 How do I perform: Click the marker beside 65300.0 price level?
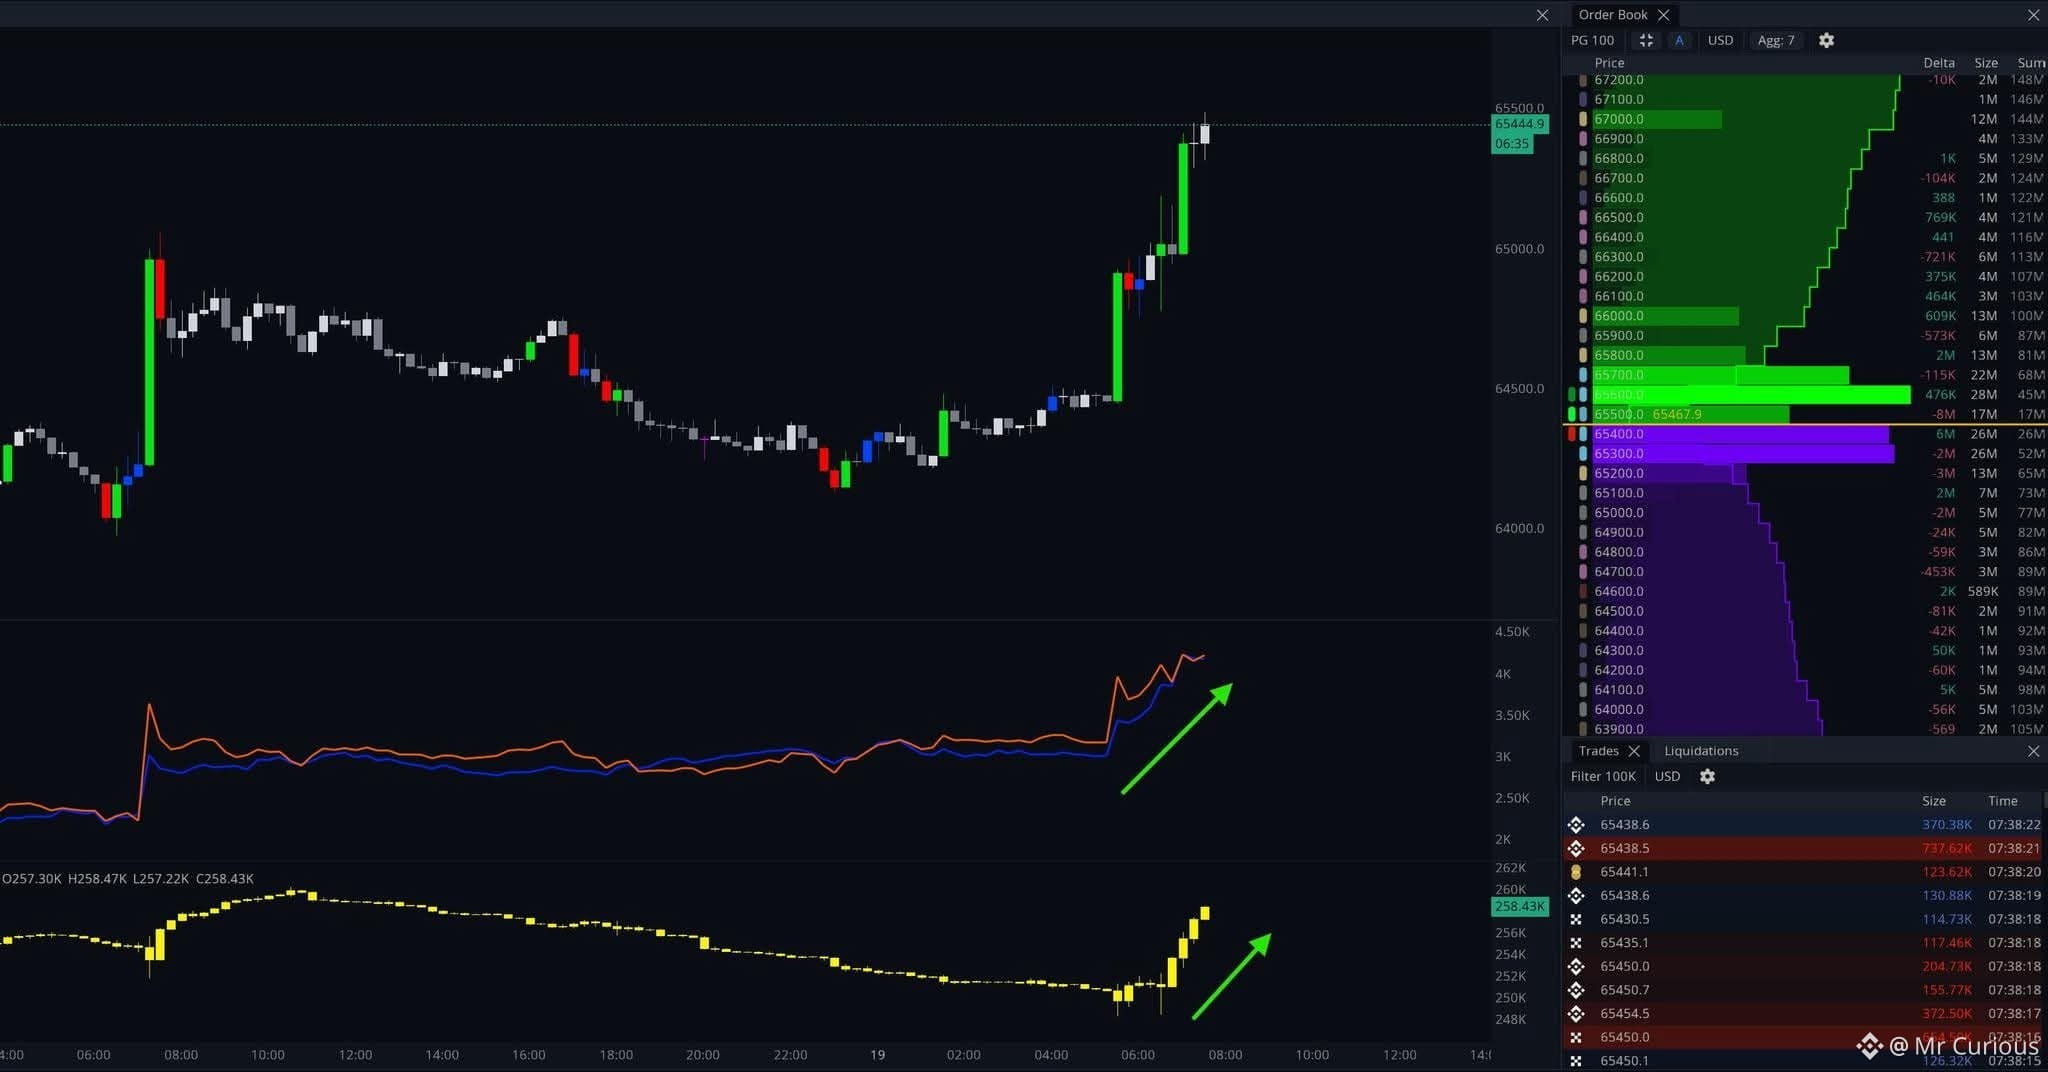click(x=1583, y=454)
